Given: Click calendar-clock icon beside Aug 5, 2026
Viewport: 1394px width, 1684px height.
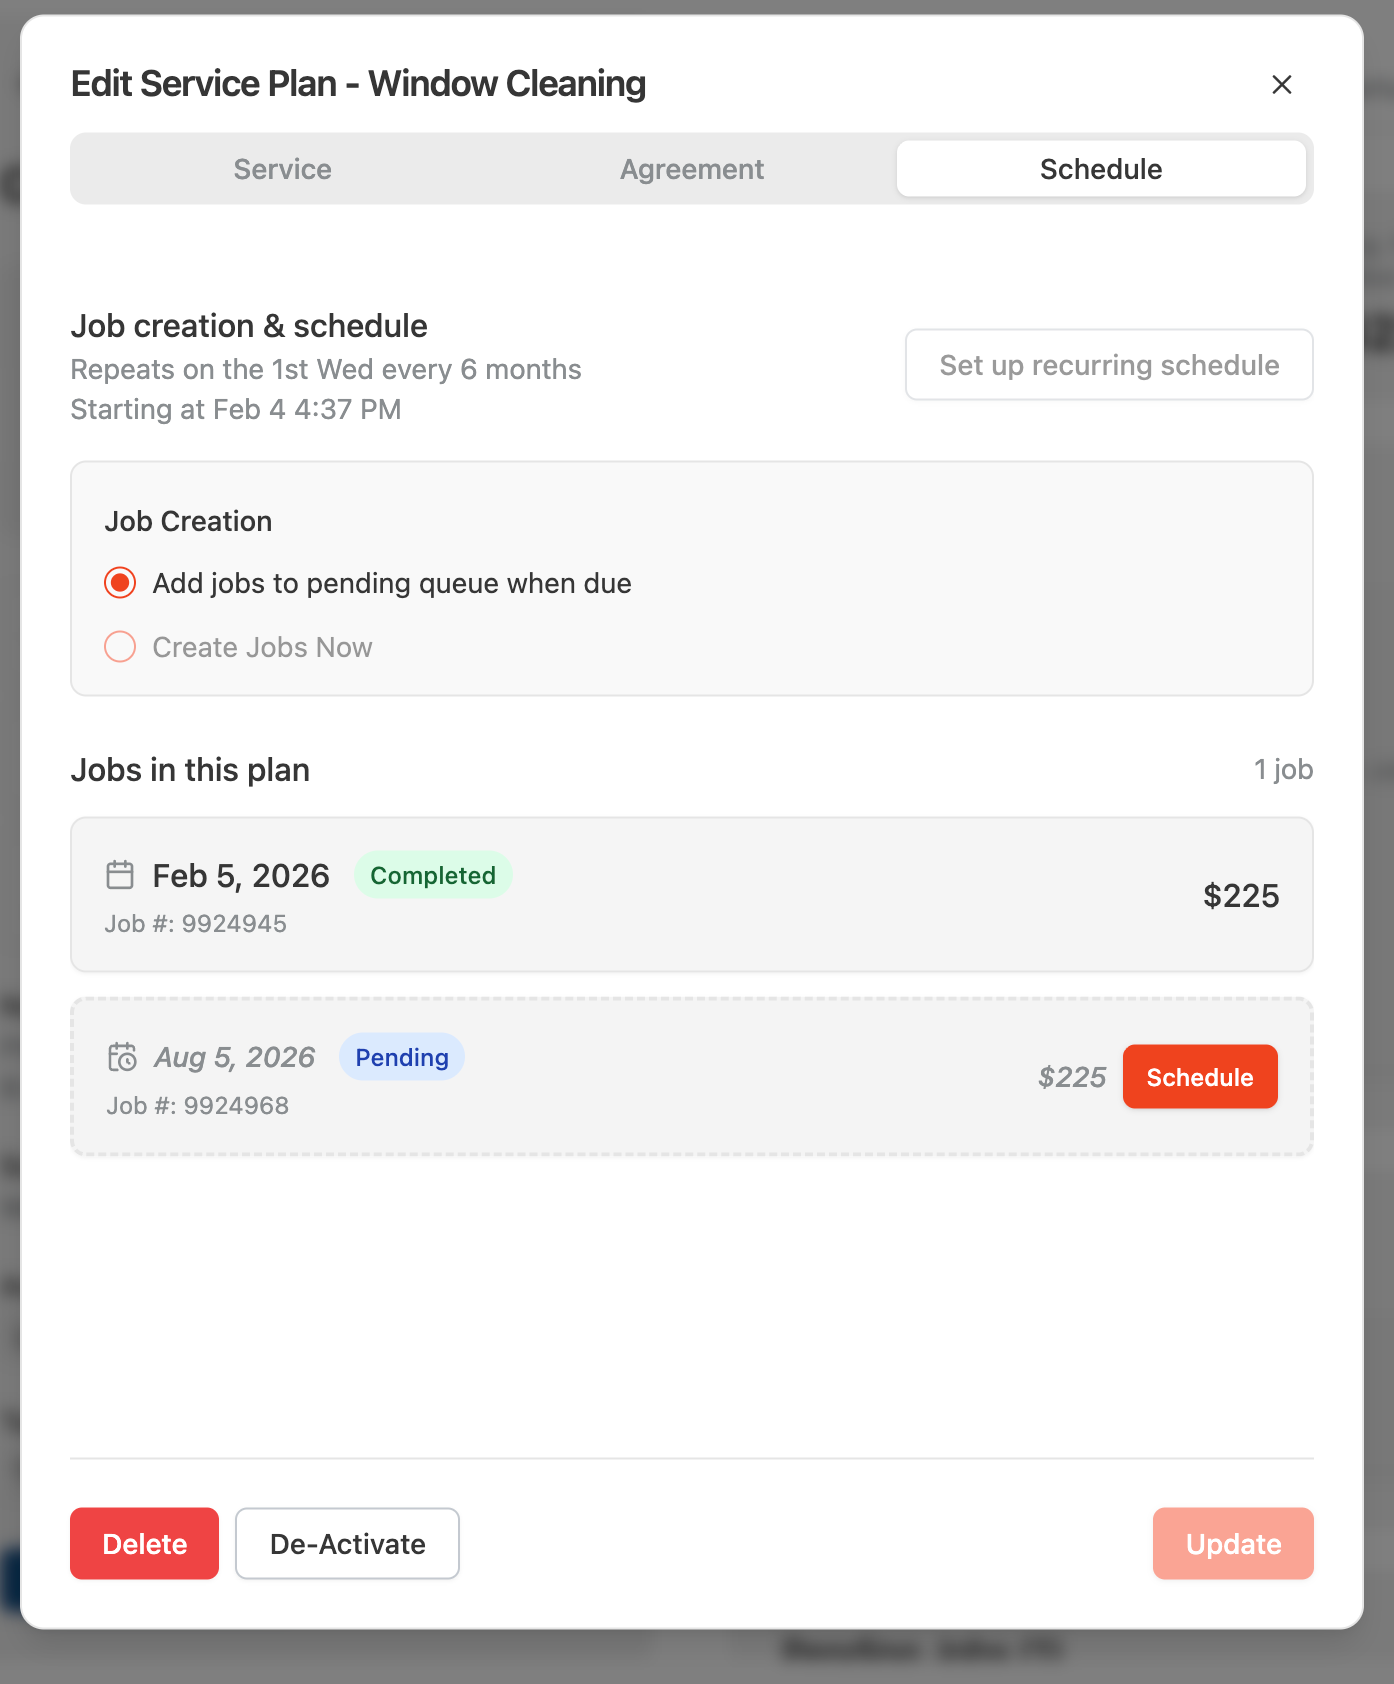Looking at the screenshot, I should tap(122, 1057).
